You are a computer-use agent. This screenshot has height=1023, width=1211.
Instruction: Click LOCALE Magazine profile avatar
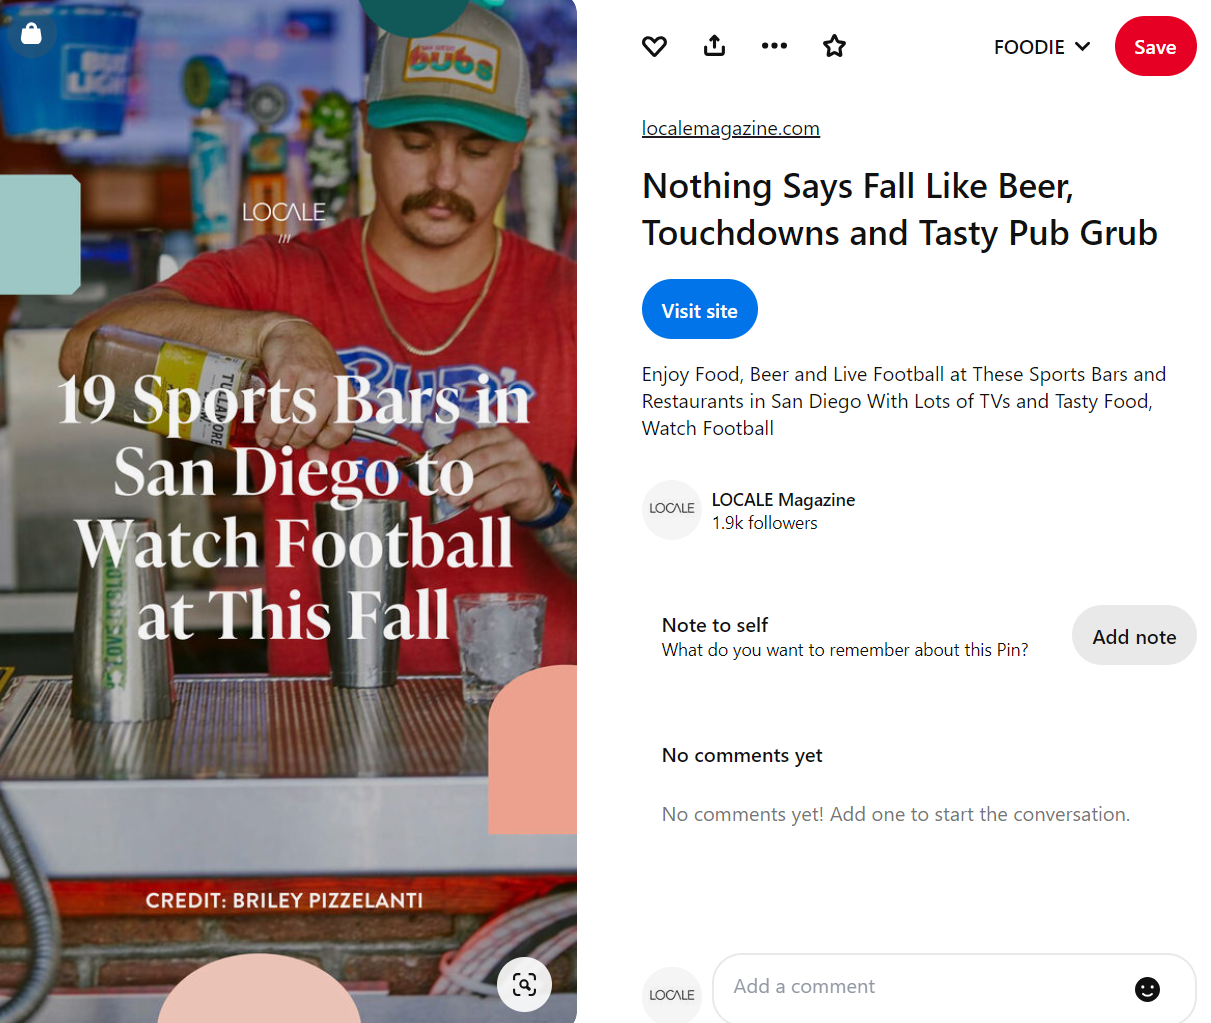[x=671, y=509]
